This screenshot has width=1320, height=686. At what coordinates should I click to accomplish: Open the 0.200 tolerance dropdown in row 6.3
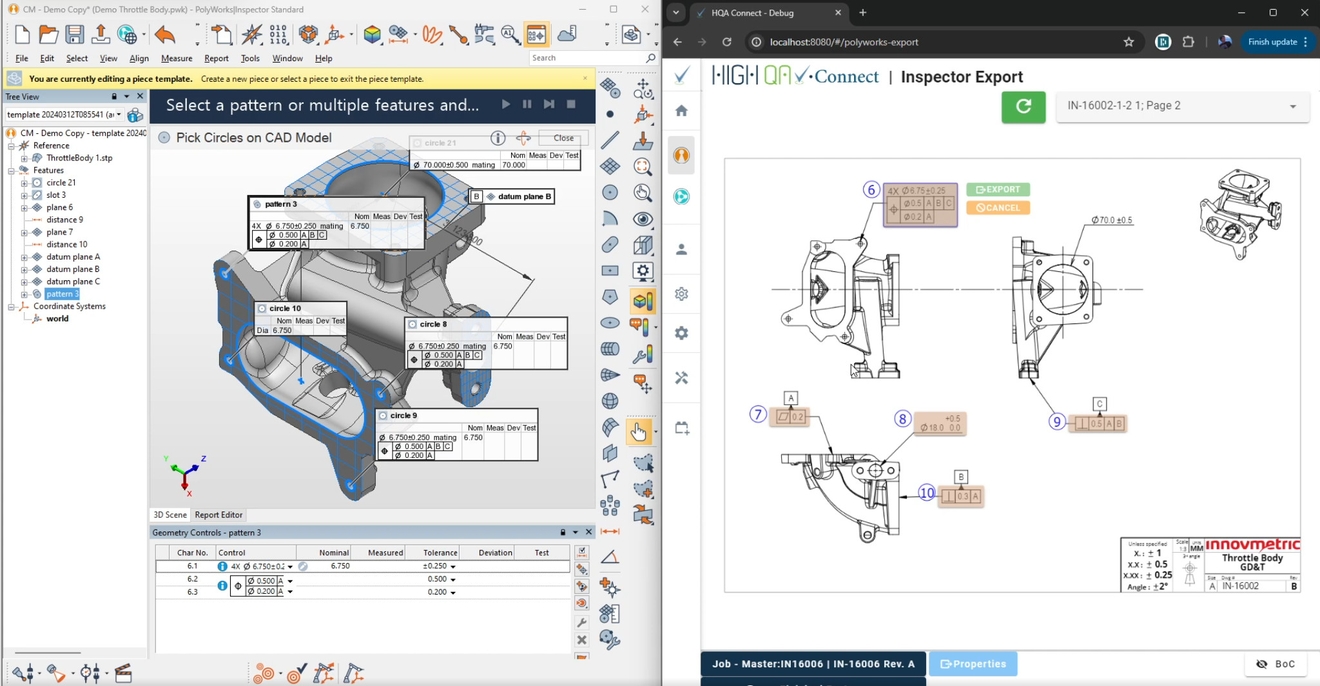pyautogui.click(x=453, y=592)
